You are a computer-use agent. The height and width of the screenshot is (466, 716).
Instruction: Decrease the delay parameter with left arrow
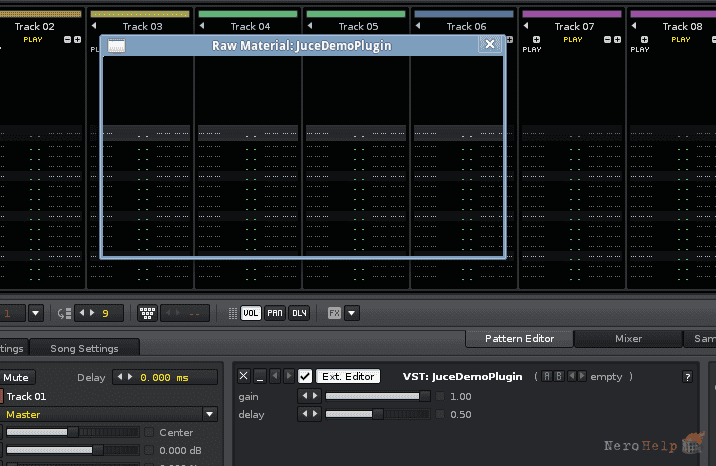pyautogui.click(x=305, y=414)
